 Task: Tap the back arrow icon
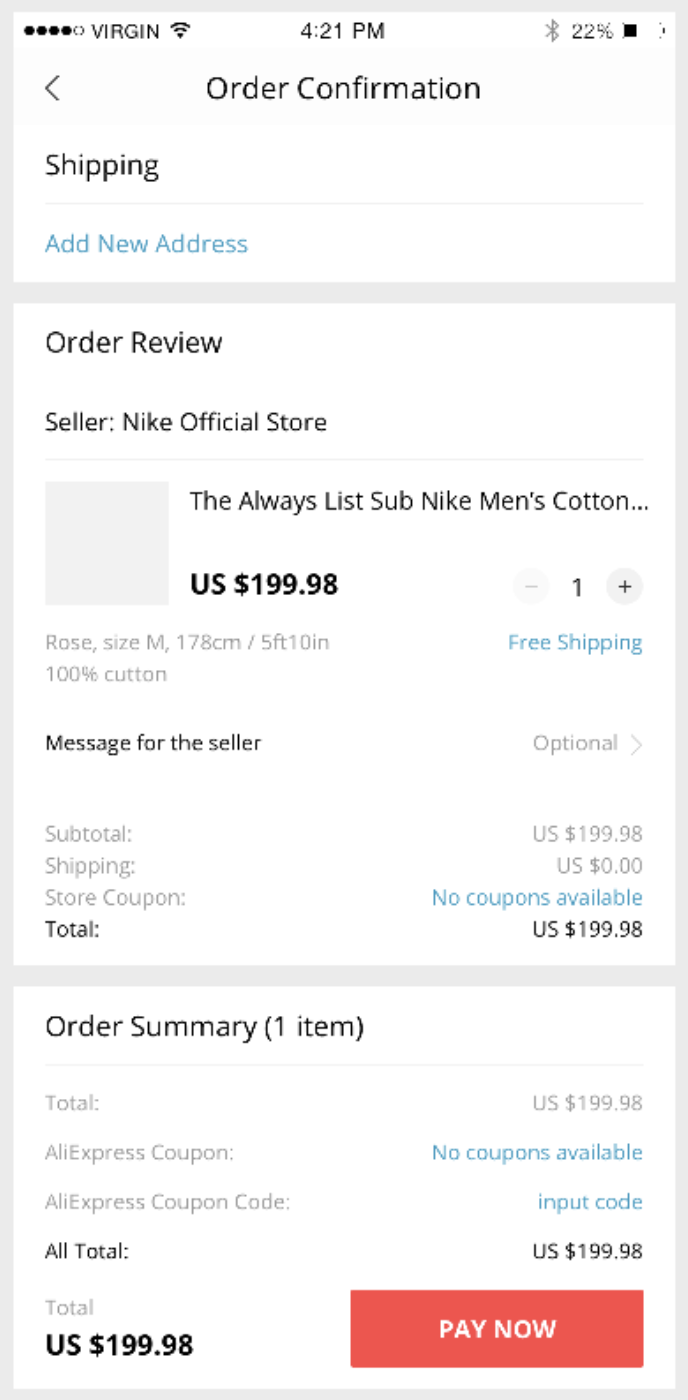tap(53, 88)
